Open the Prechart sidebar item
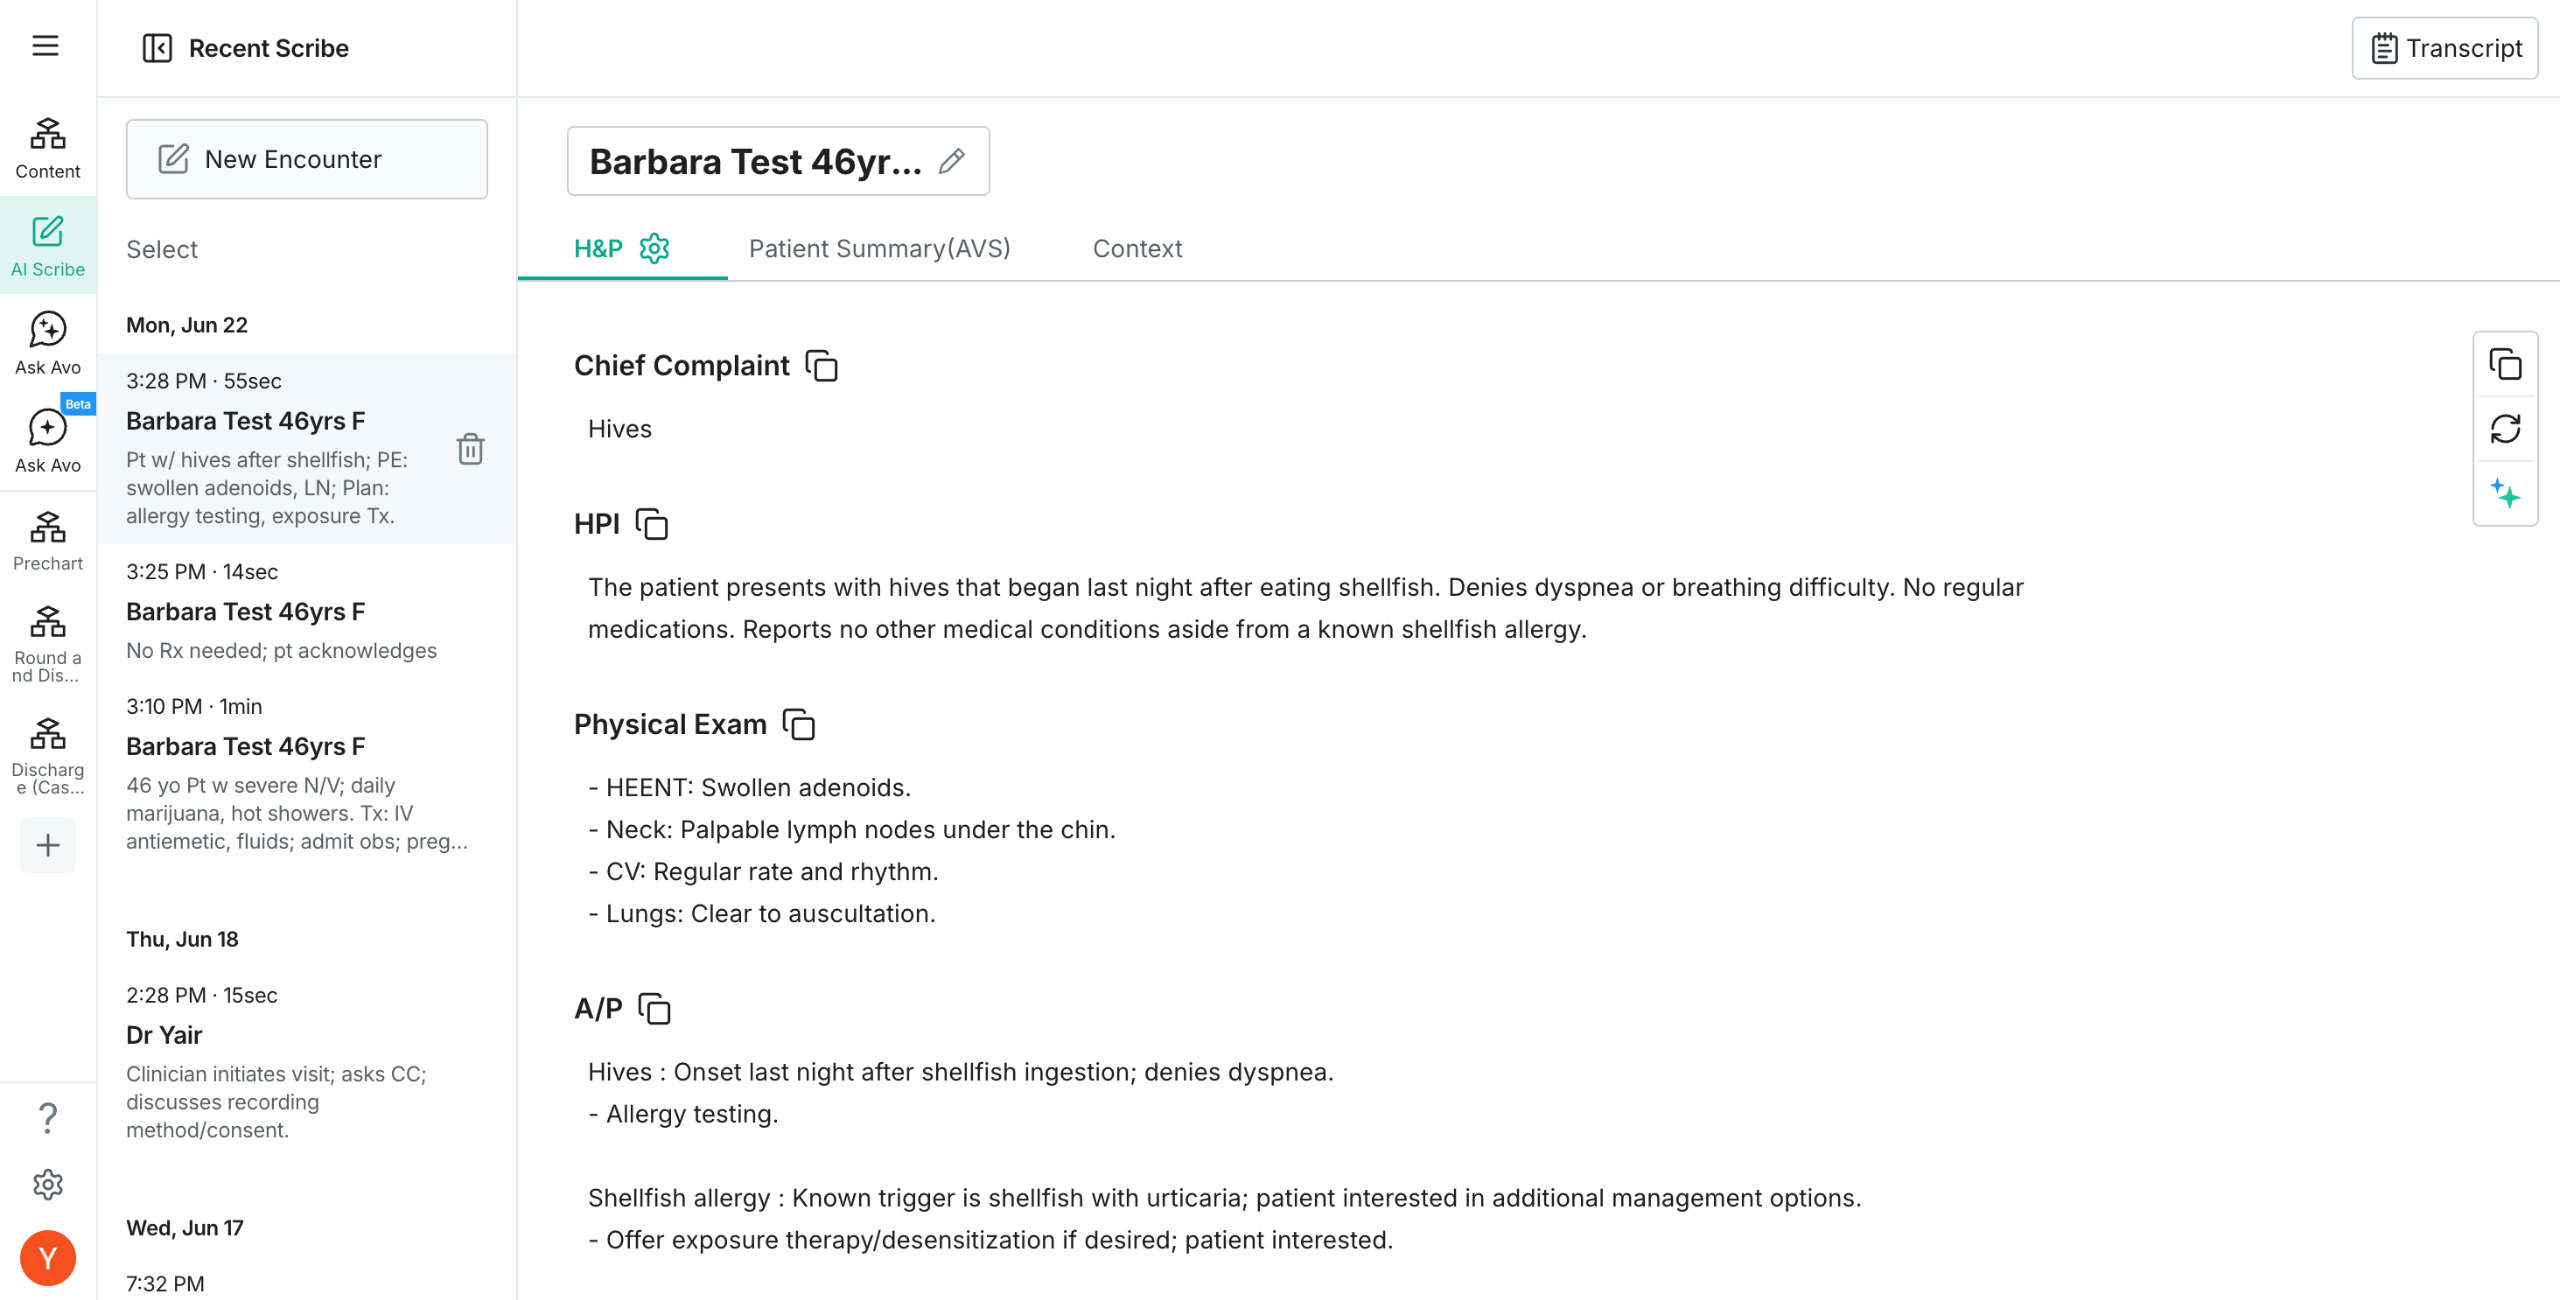The width and height of the screenshot is (2560, 1300). [48, 541]
